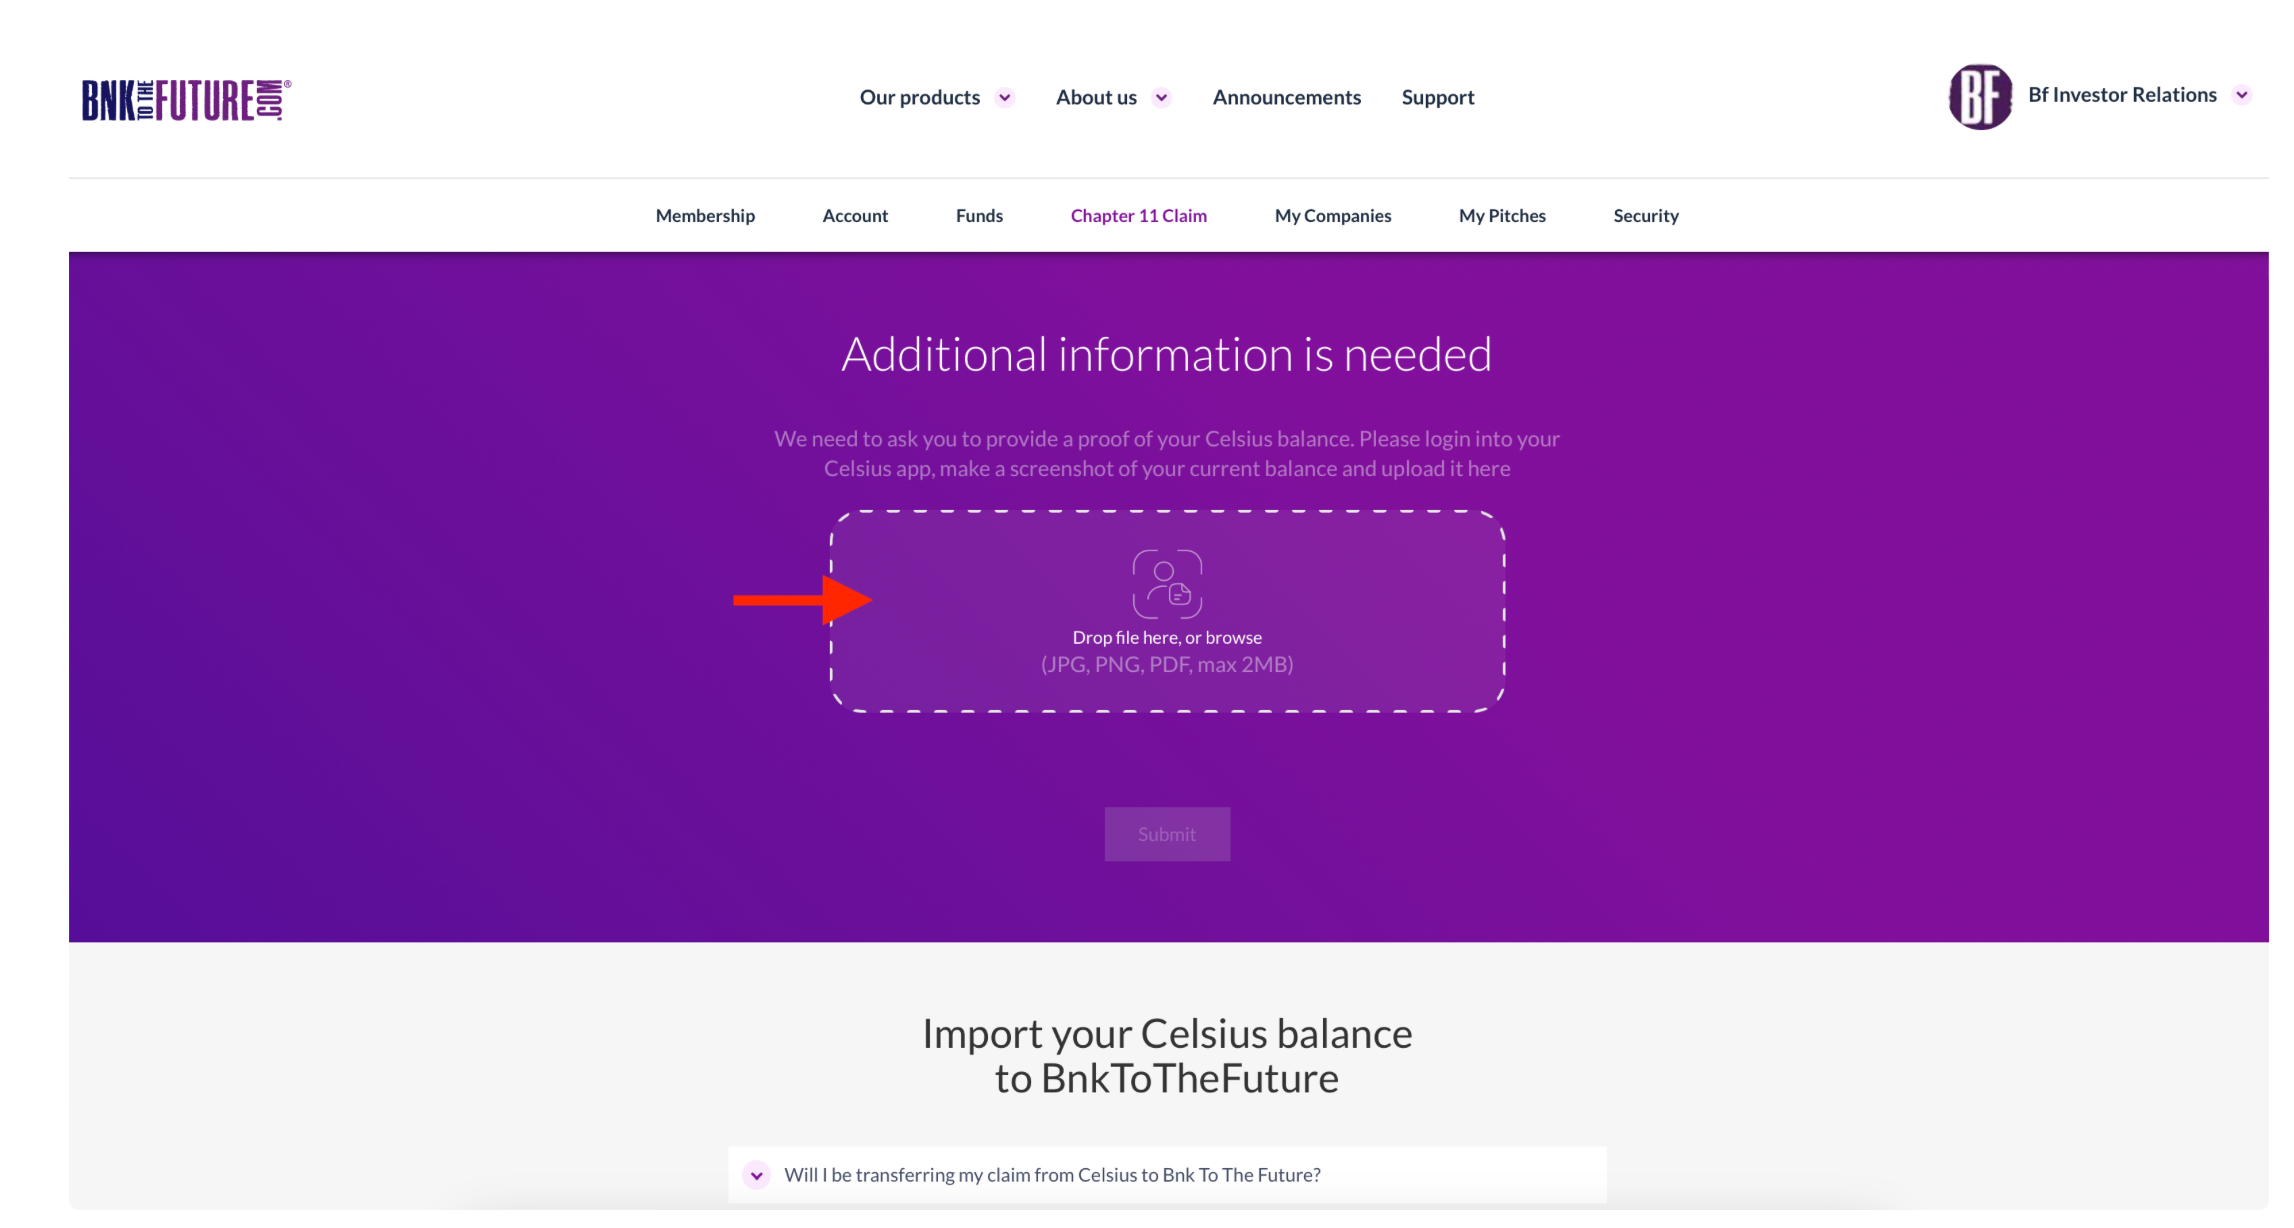Switch to the Account tab
This screenshot has width=2294, height=1228.
855,216
